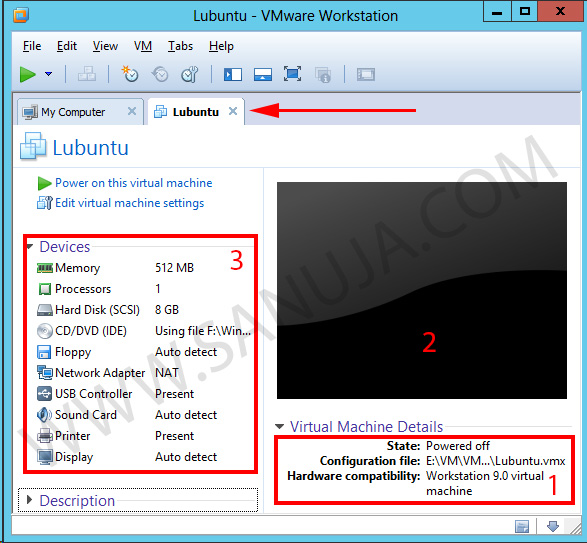Expand the Description section
Screen dimensions: 587x543
coord(30,500)
